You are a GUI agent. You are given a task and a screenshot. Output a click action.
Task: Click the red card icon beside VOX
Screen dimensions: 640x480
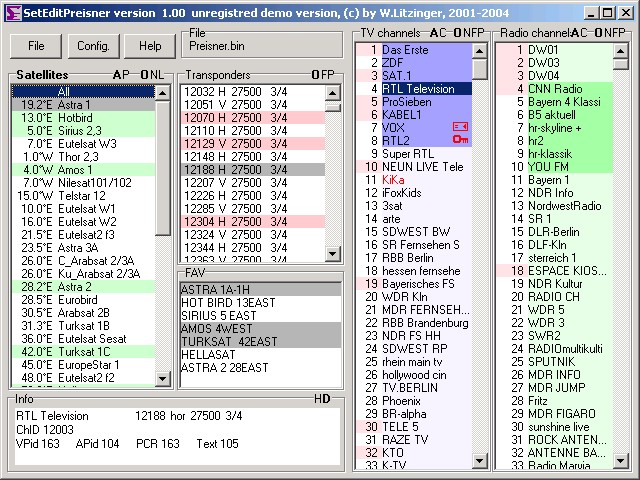460,127
